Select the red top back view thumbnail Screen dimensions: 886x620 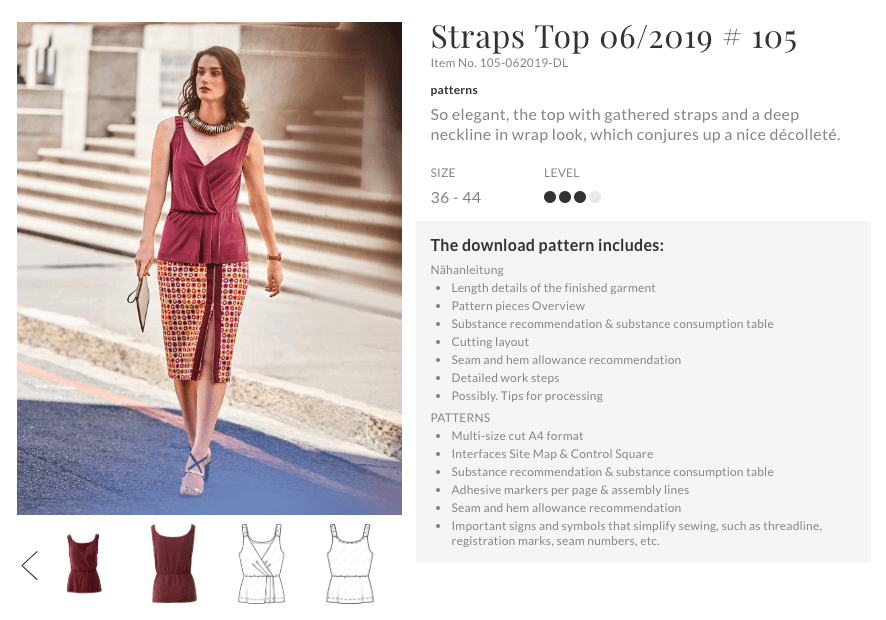[173, 563]
